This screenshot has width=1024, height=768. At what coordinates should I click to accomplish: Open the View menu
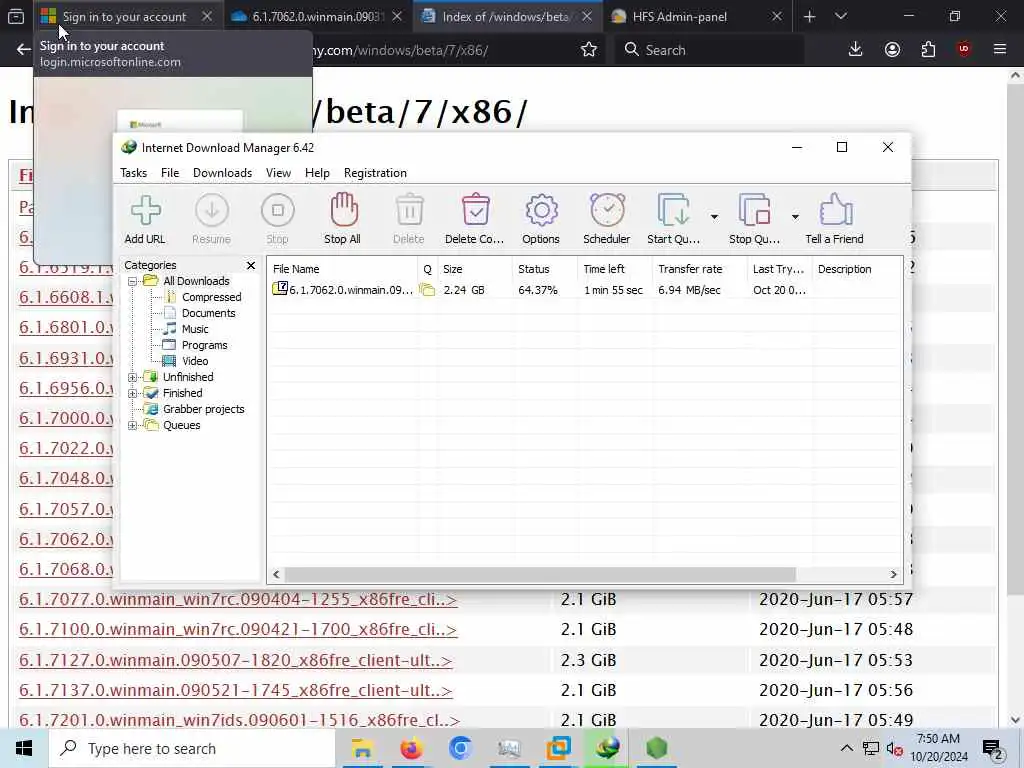click(x=278, y=173)
